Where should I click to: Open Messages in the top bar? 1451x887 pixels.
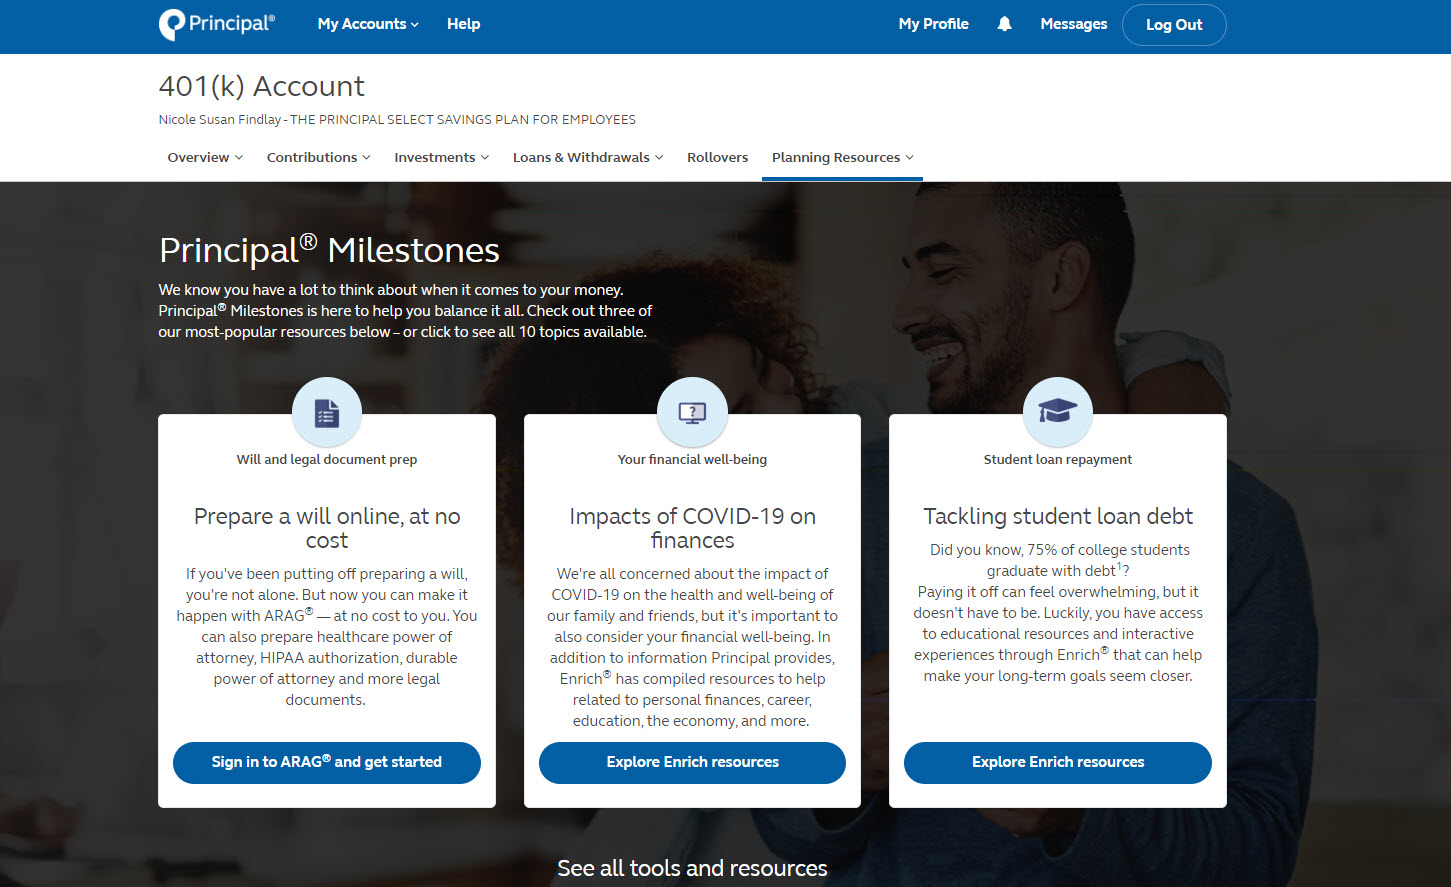[1073, 24]
